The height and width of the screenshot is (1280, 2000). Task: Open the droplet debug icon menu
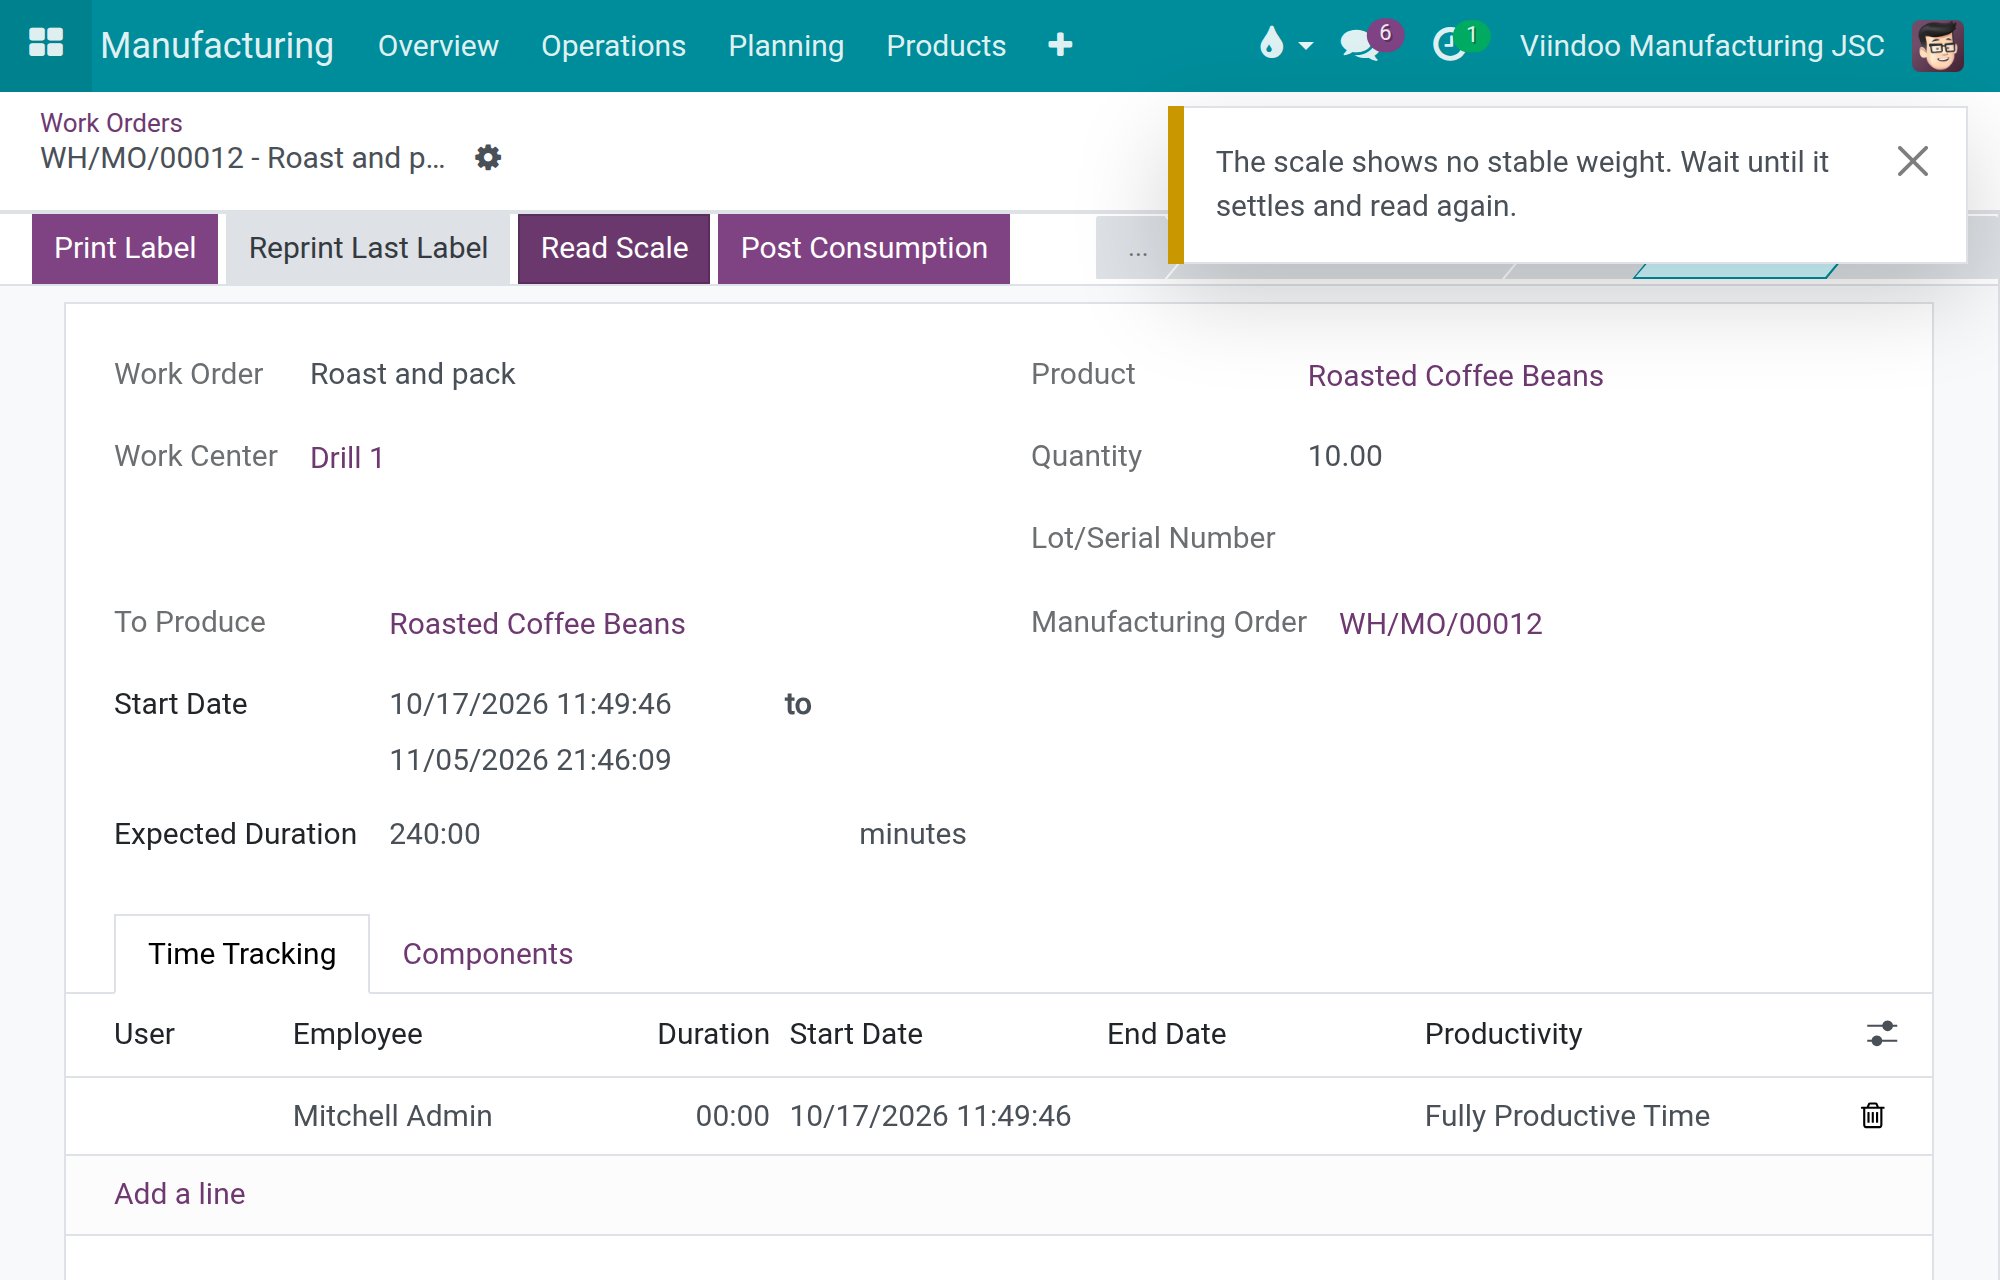point(1285,44)
